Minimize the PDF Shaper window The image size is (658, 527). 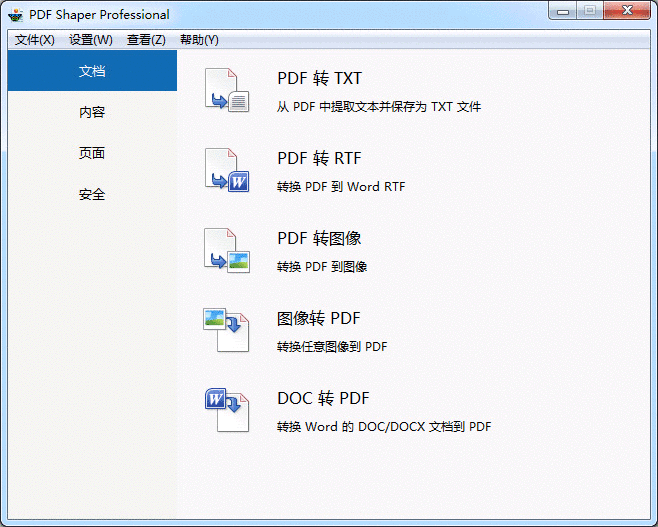pyautogui.click(x=563, y=10)
